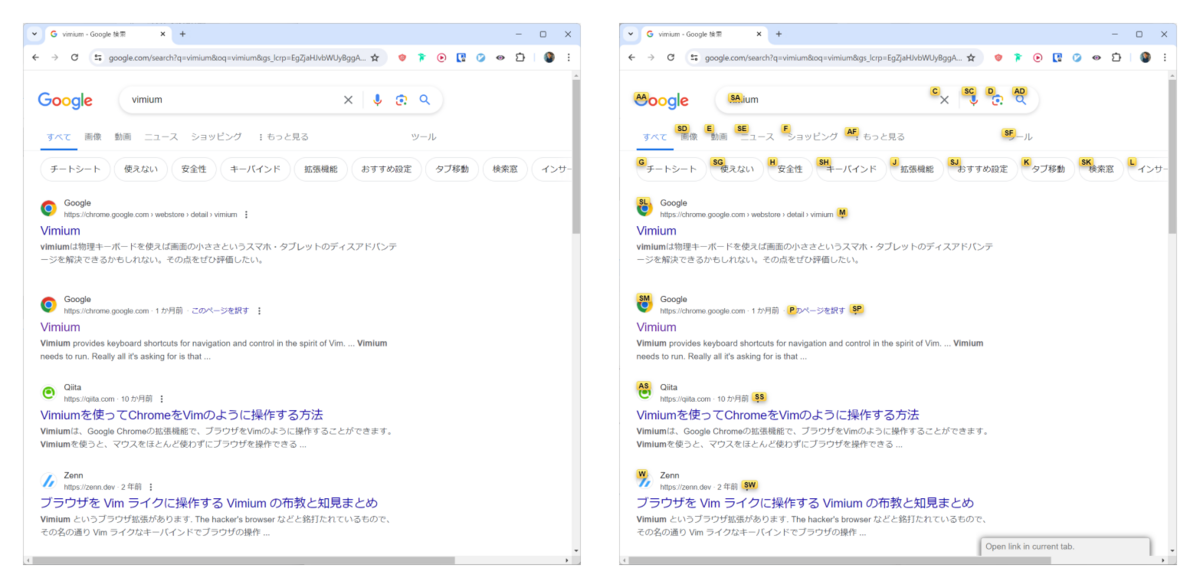1200x588 pixels.
Task: Click the magnifier search button, left window
Action: pyautogui.click(x=425, y=100)
